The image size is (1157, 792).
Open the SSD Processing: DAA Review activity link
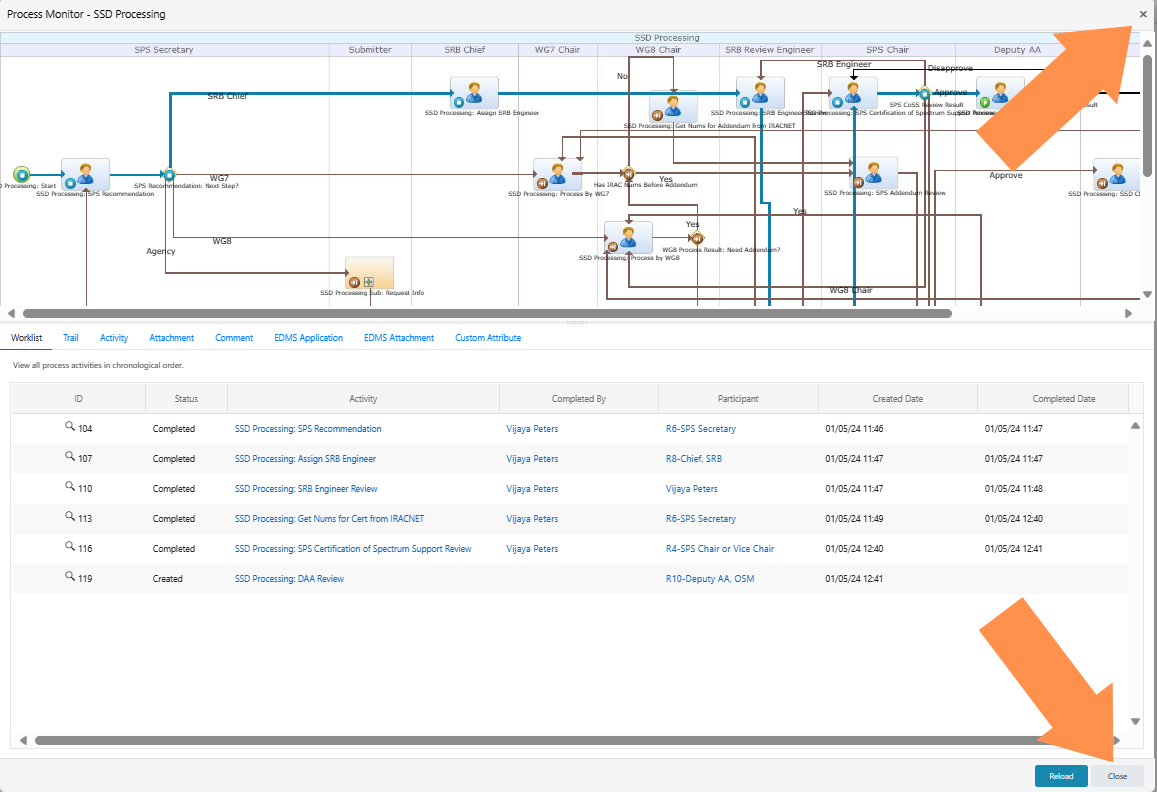[x=289, y=578]
